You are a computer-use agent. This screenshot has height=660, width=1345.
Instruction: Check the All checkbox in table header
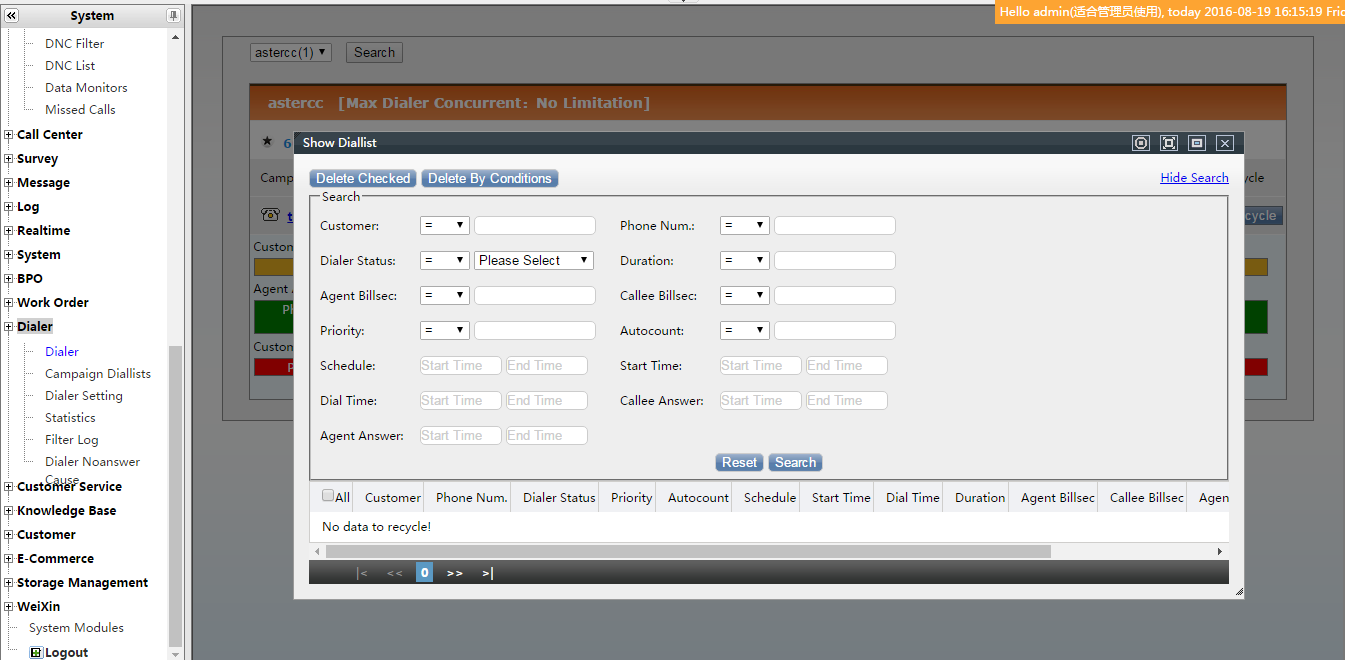pyautogui.click(x=328, y=496)
